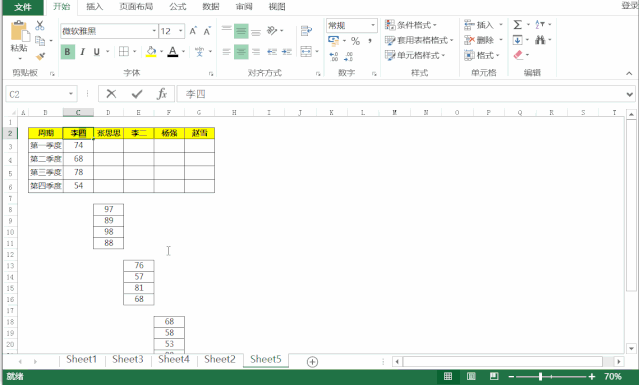Open the fill color dropdown arrow
The width and height of the screenshot is (639, 385).
tap(161, 52)
